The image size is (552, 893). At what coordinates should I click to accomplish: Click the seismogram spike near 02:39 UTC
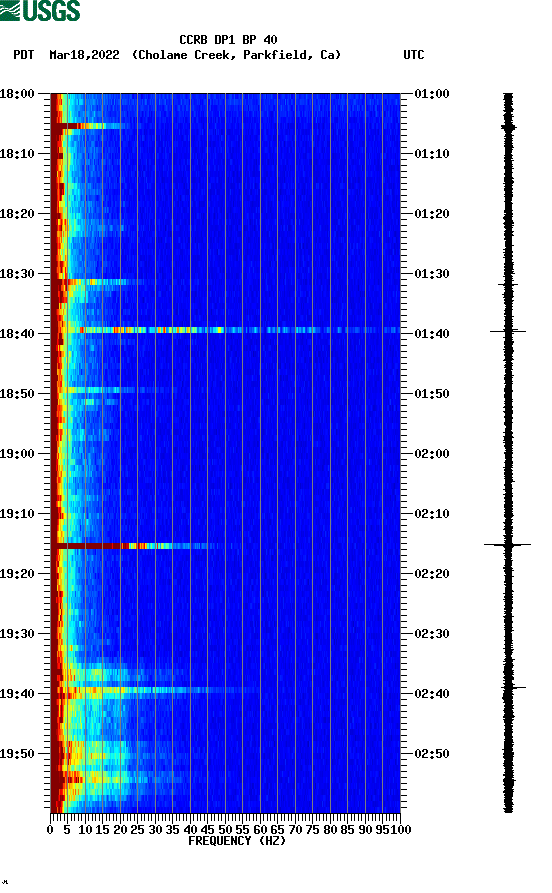513,688
